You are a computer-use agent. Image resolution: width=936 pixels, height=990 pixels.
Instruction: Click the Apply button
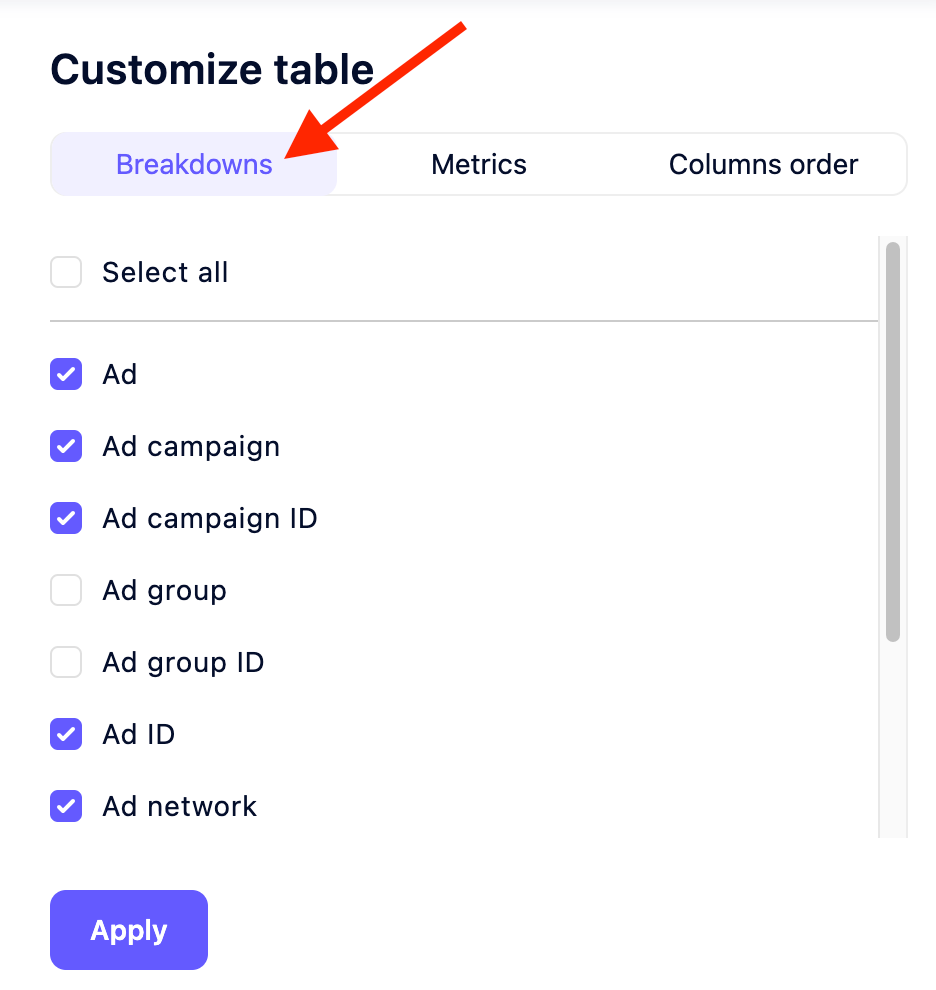128,930
